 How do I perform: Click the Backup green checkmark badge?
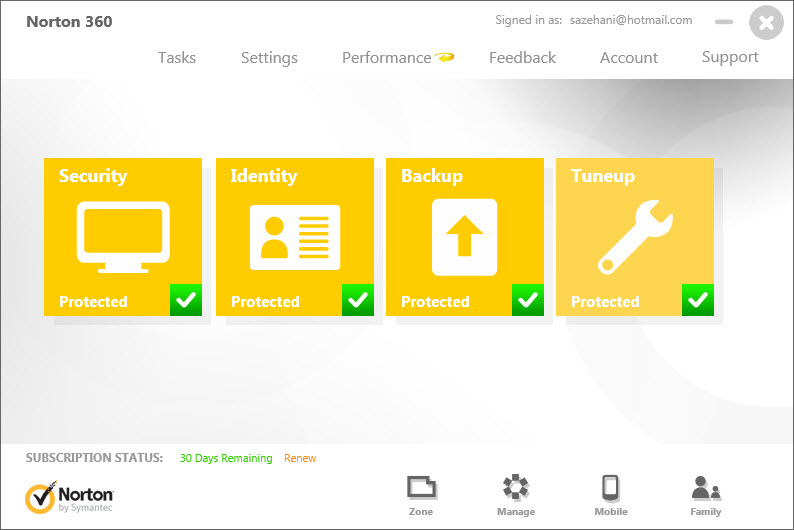pos(528,300)
